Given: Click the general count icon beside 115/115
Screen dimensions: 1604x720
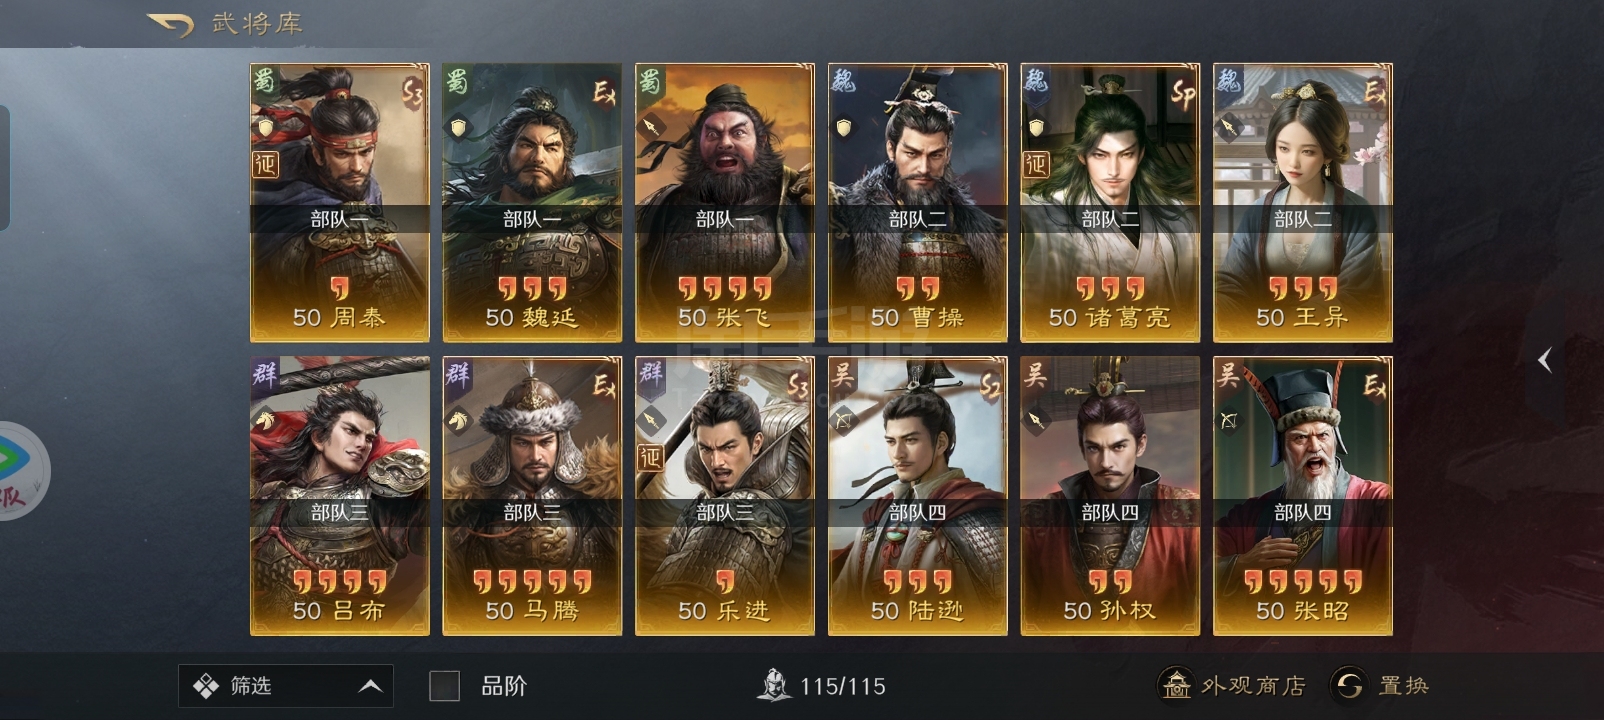Looking at the screenshot, I should pos(773,685).
